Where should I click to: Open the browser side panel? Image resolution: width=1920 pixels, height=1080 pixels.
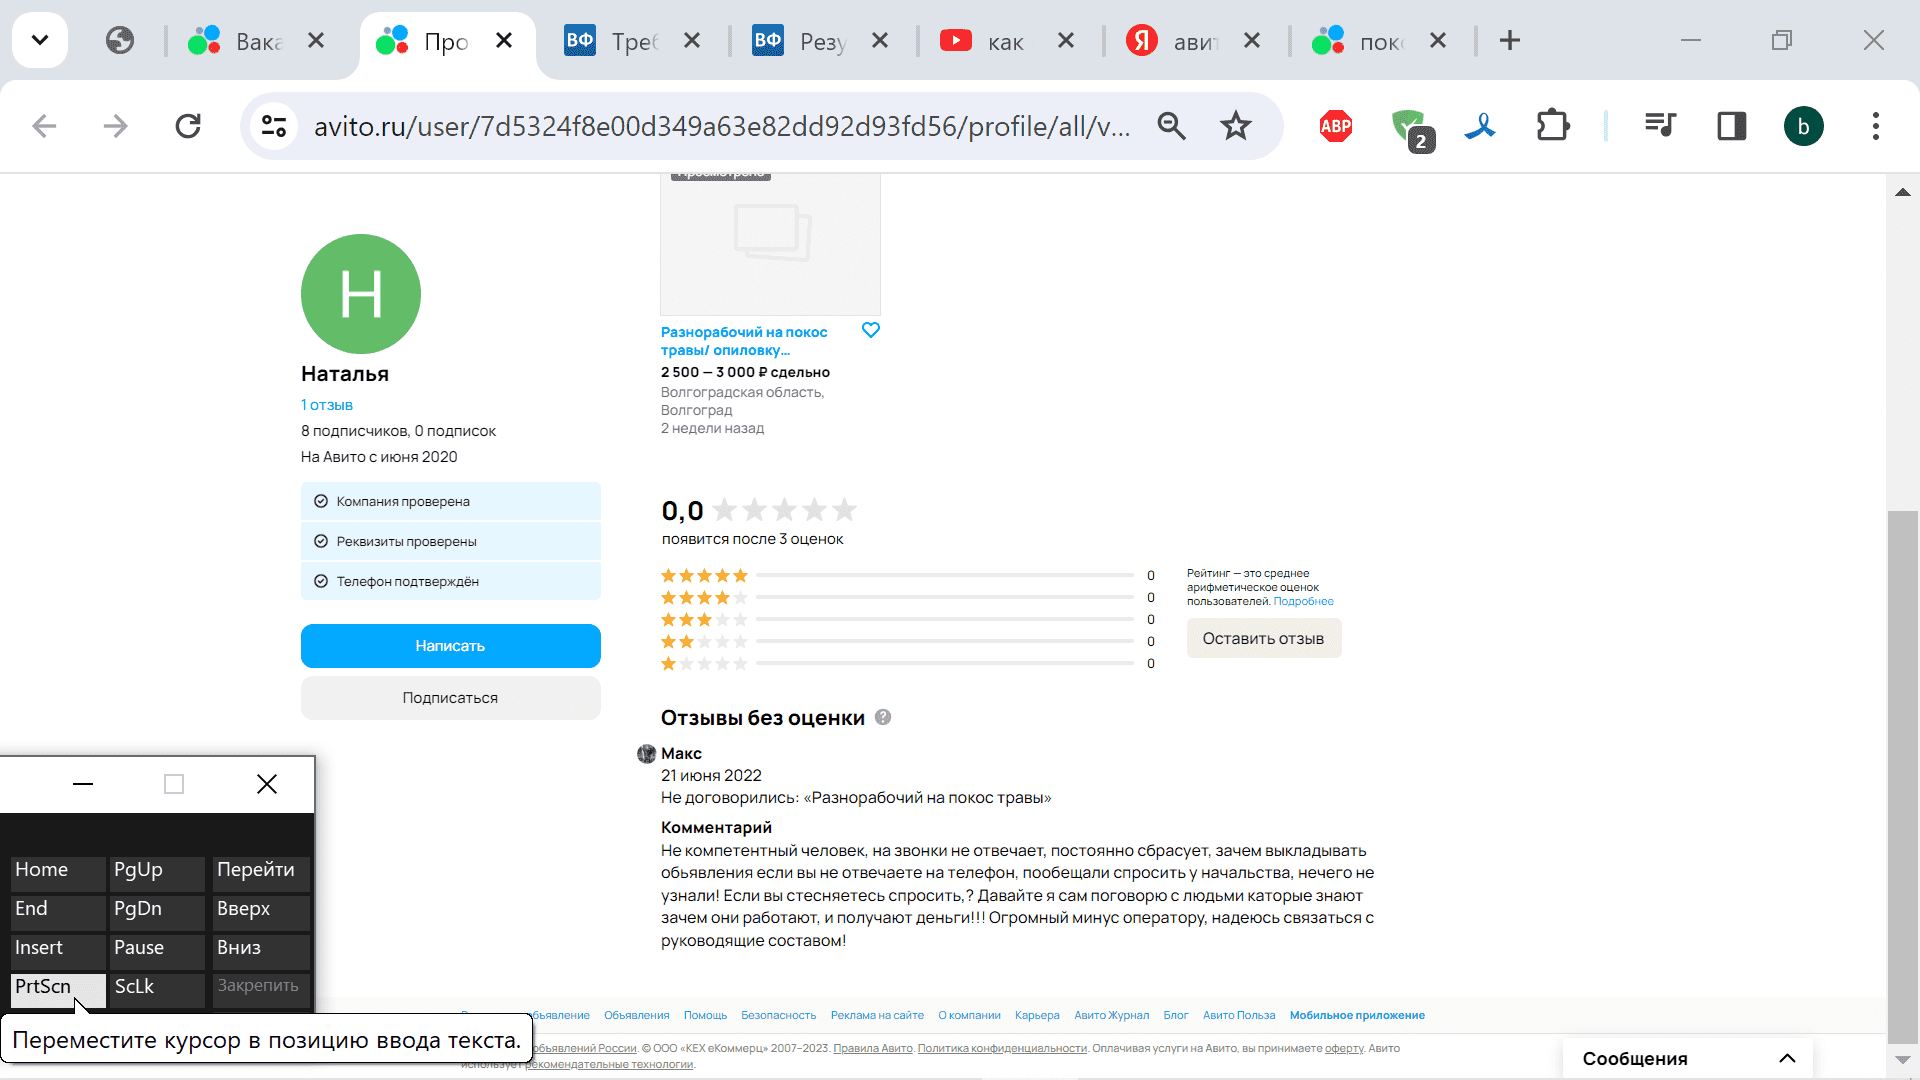[1732, 126]
